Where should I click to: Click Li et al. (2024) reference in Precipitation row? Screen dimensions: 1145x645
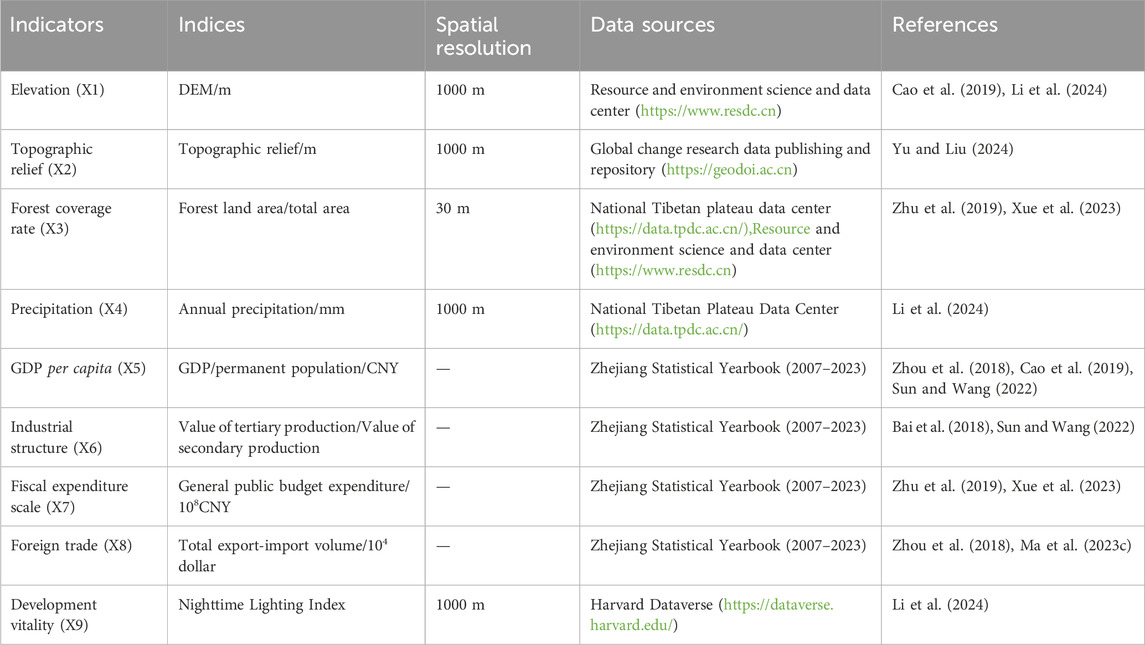[x=940, y=310]
